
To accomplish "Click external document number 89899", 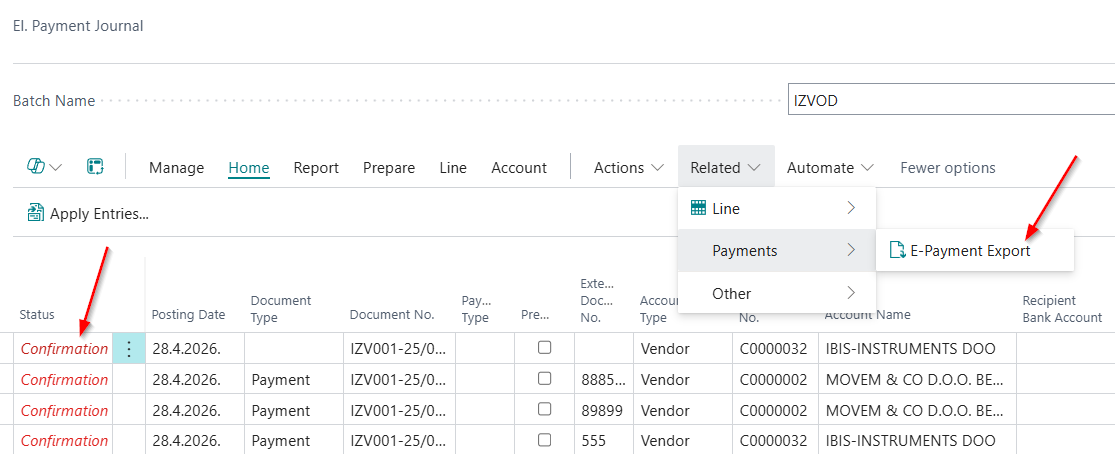I will [602, 411].
